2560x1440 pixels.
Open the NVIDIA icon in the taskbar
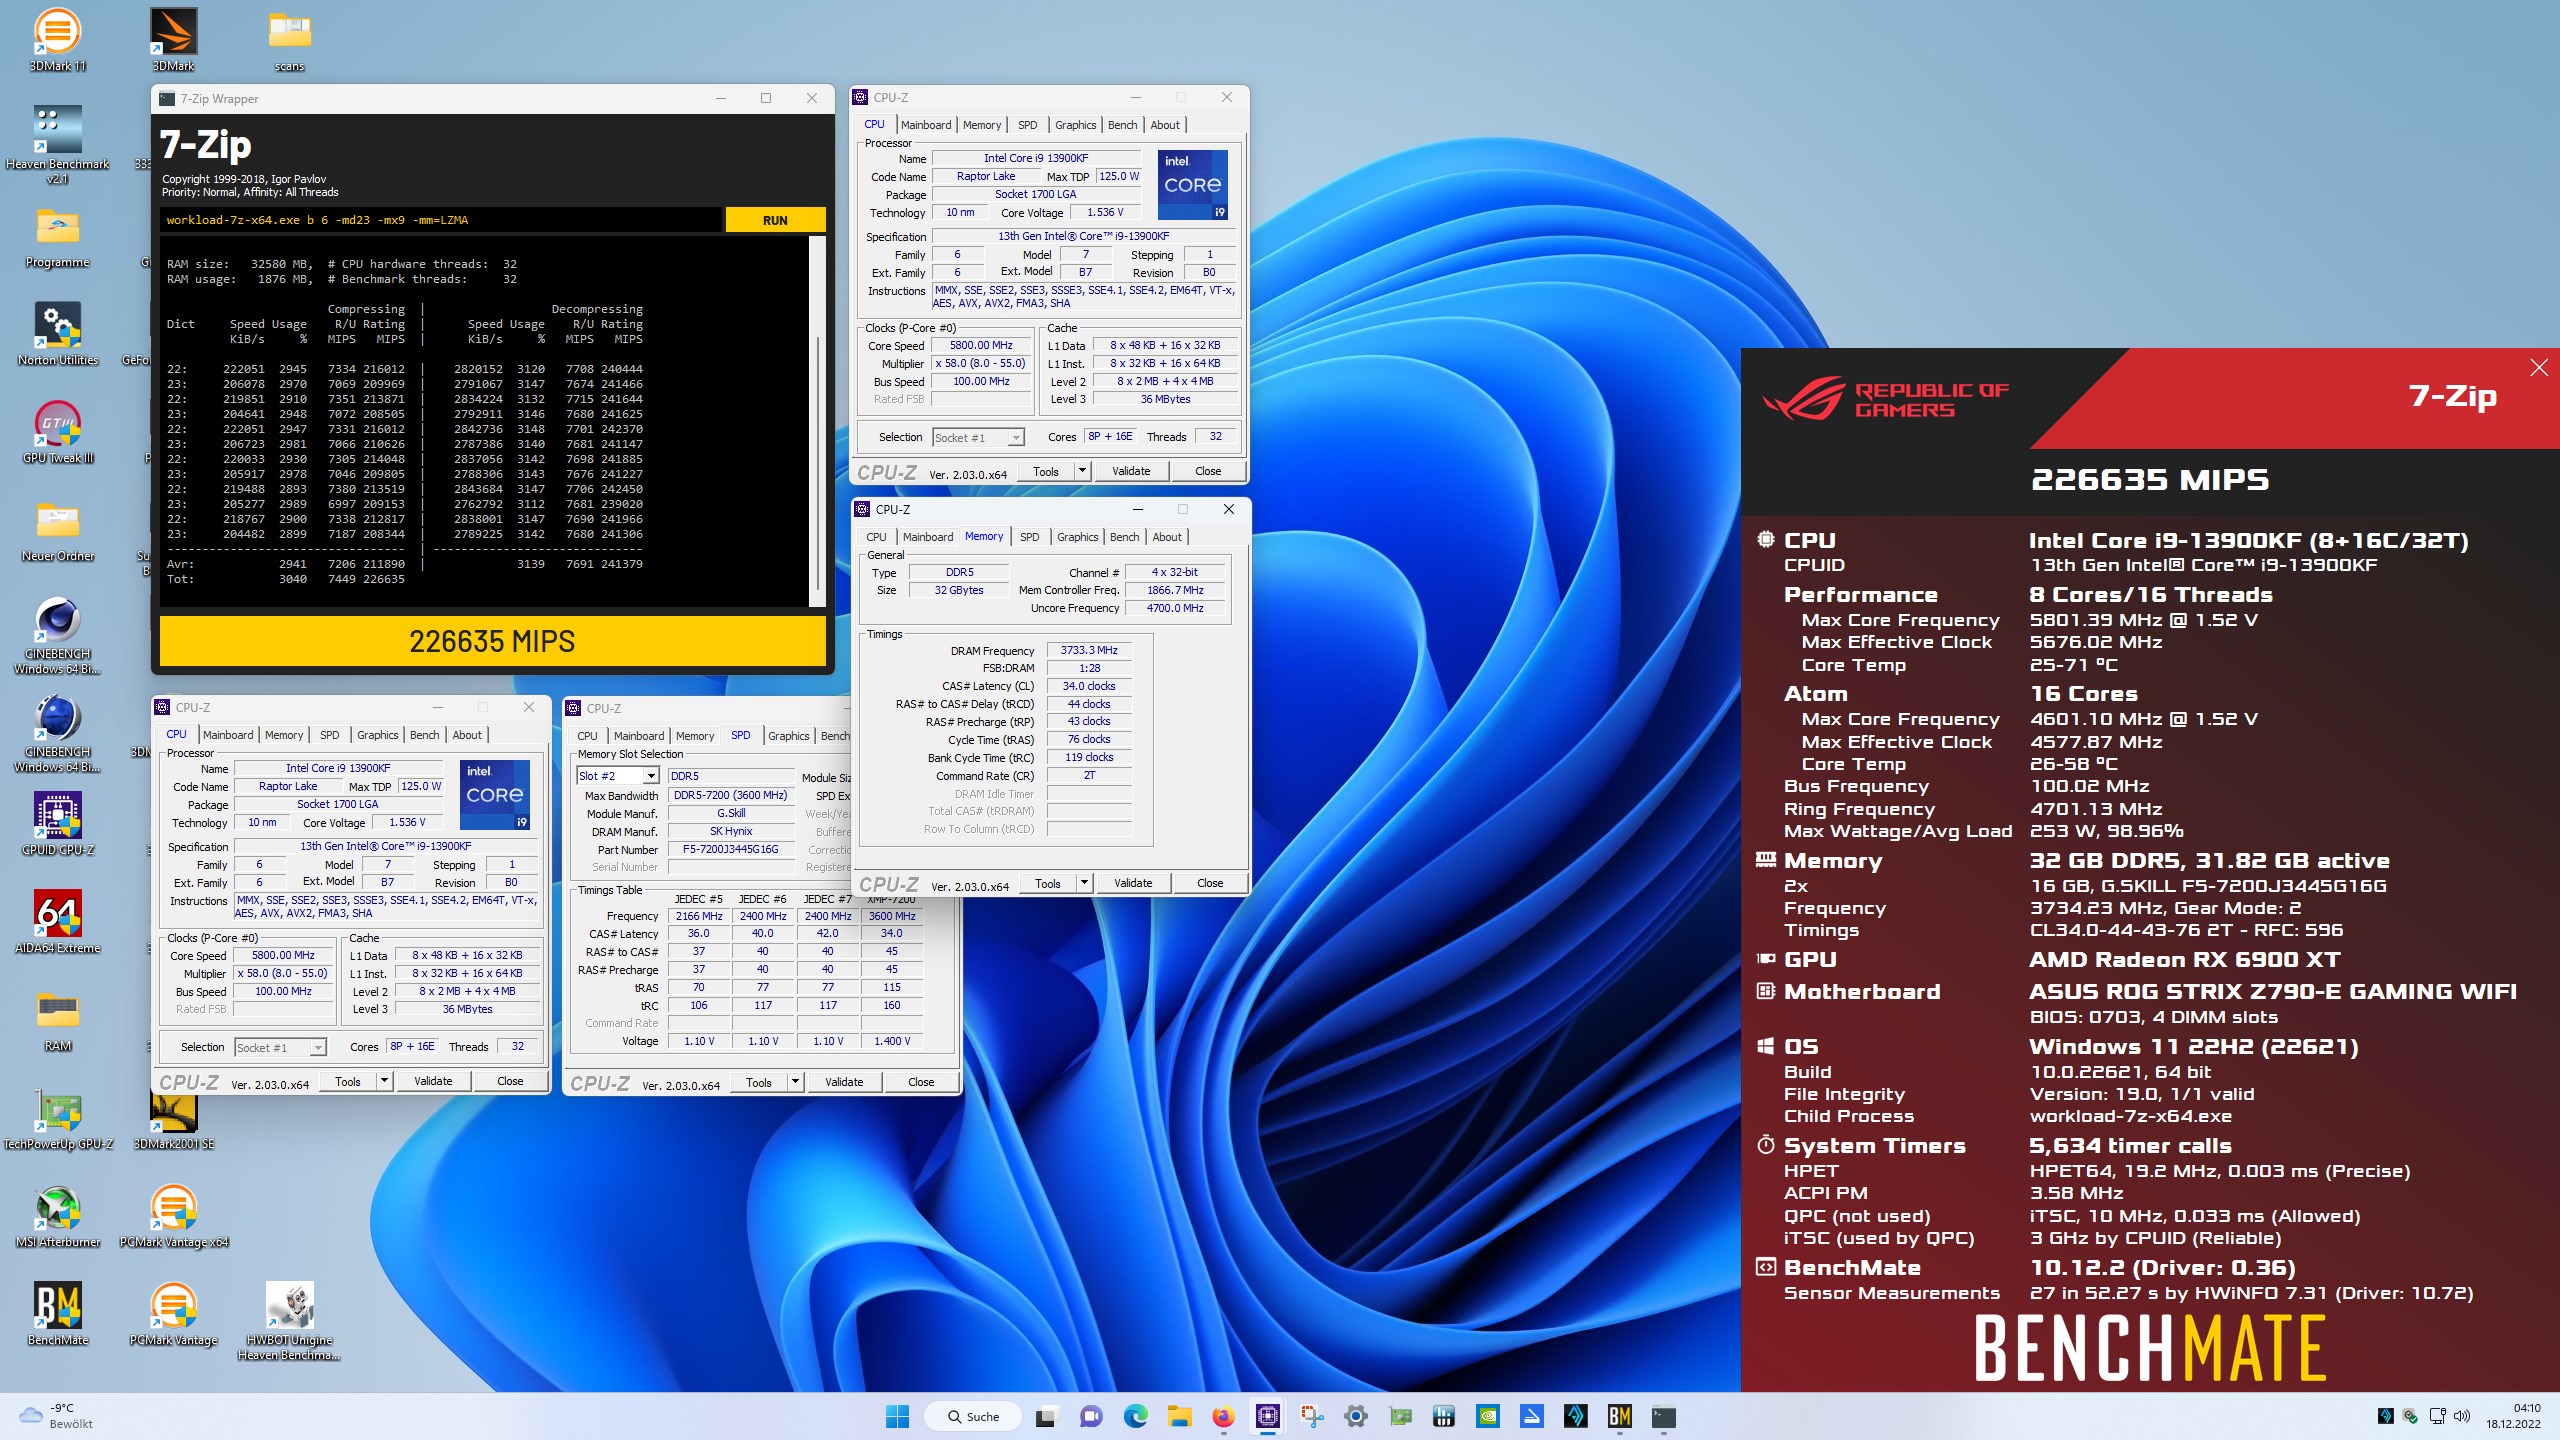(1487, 1416)
